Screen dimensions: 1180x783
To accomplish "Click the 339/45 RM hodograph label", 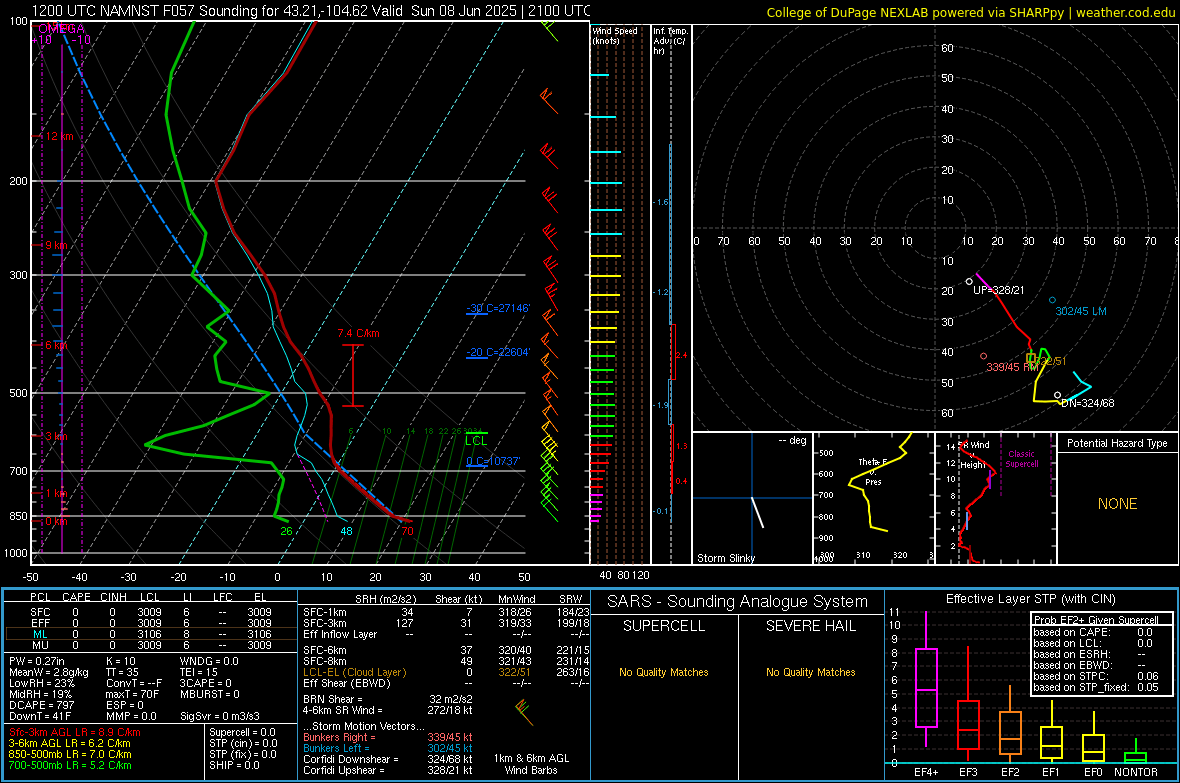I will click(1012, 367).
